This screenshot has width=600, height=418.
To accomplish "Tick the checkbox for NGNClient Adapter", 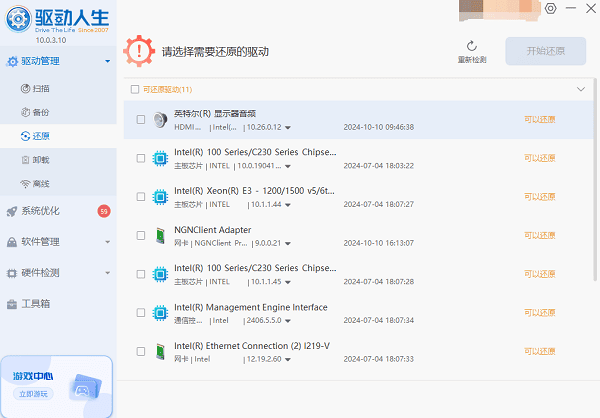I will click(x=141, y=235).
